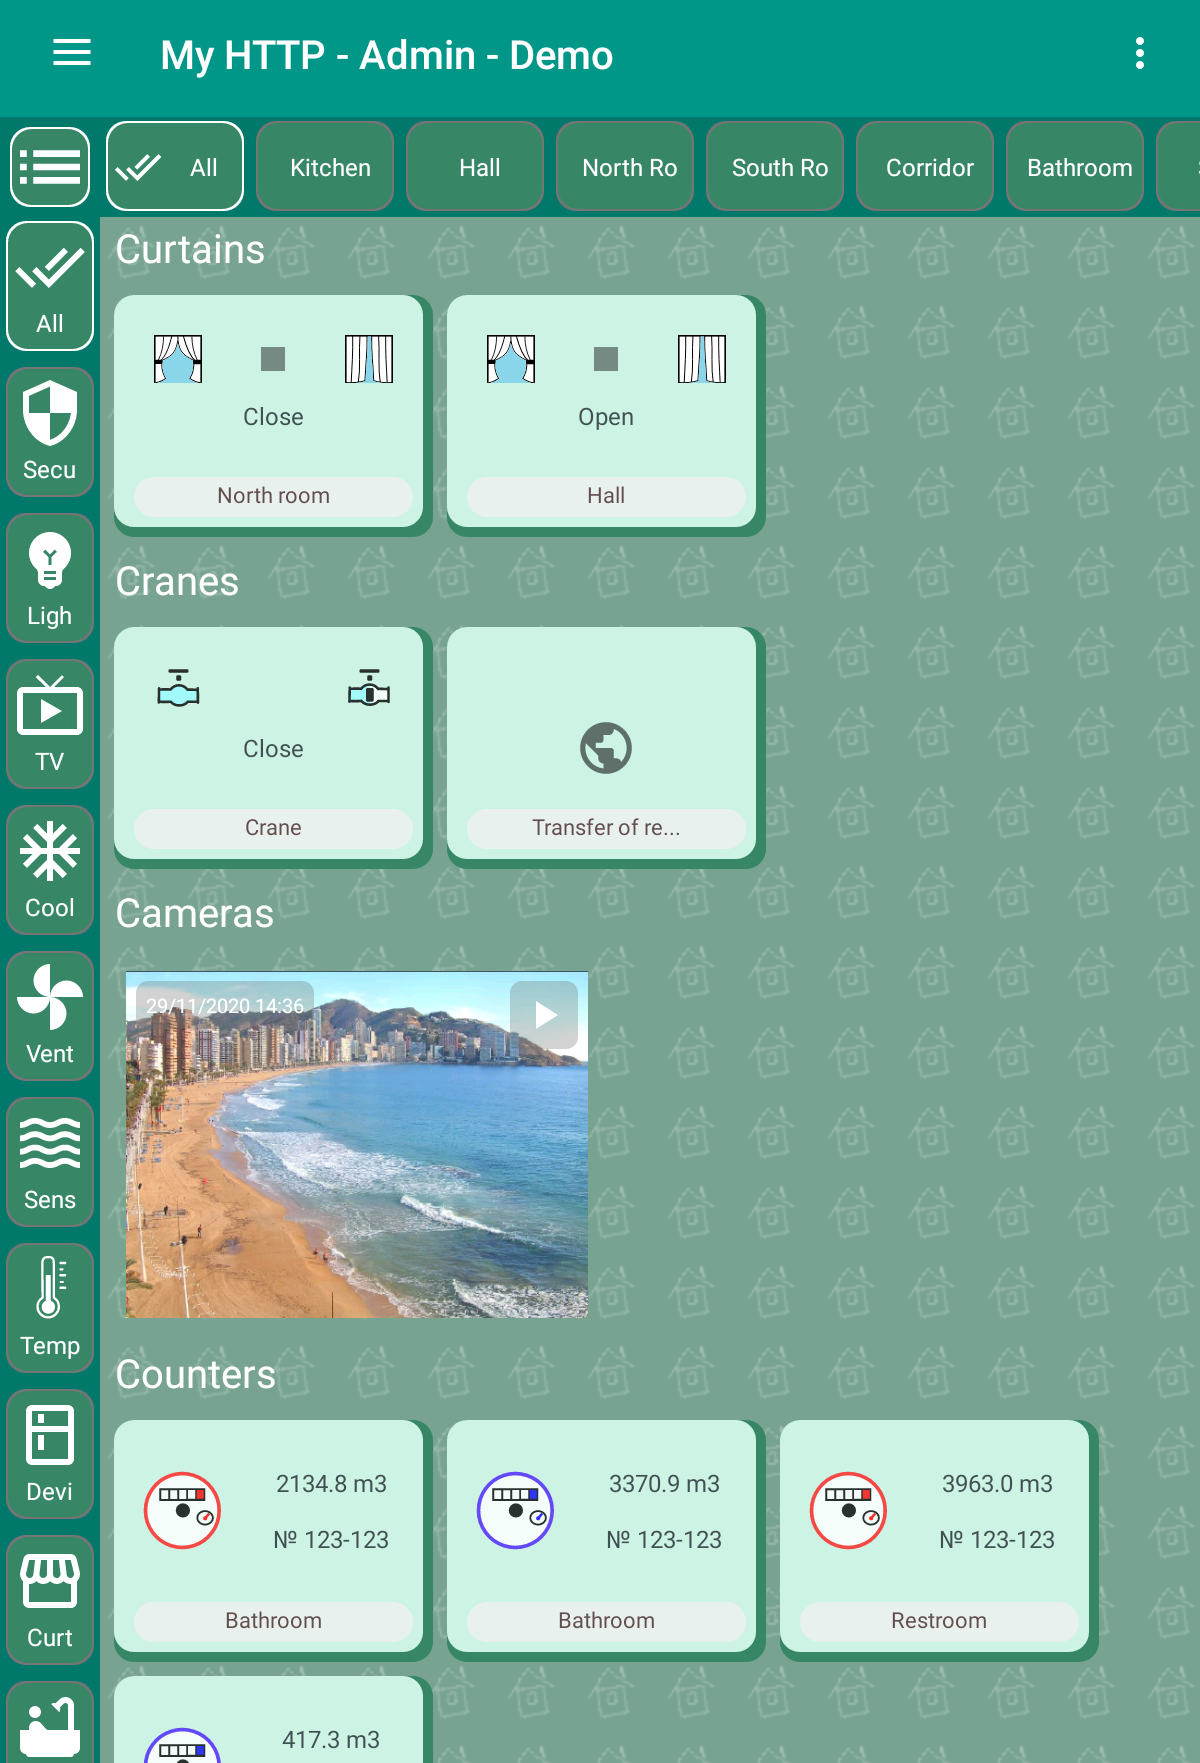Open the TV category in sidebar
Screen dimensions: 1200x1763
pos(50,724)
